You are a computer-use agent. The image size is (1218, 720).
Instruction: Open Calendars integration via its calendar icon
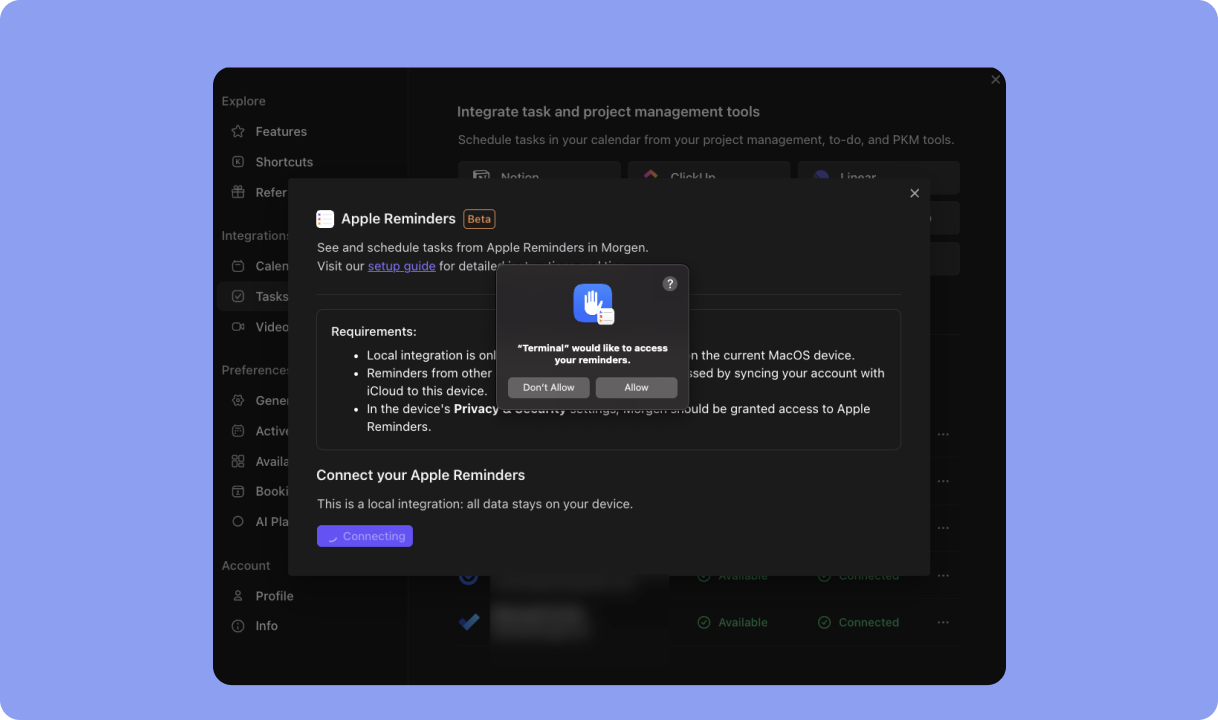pyautogui.click(x=238, y=266)
